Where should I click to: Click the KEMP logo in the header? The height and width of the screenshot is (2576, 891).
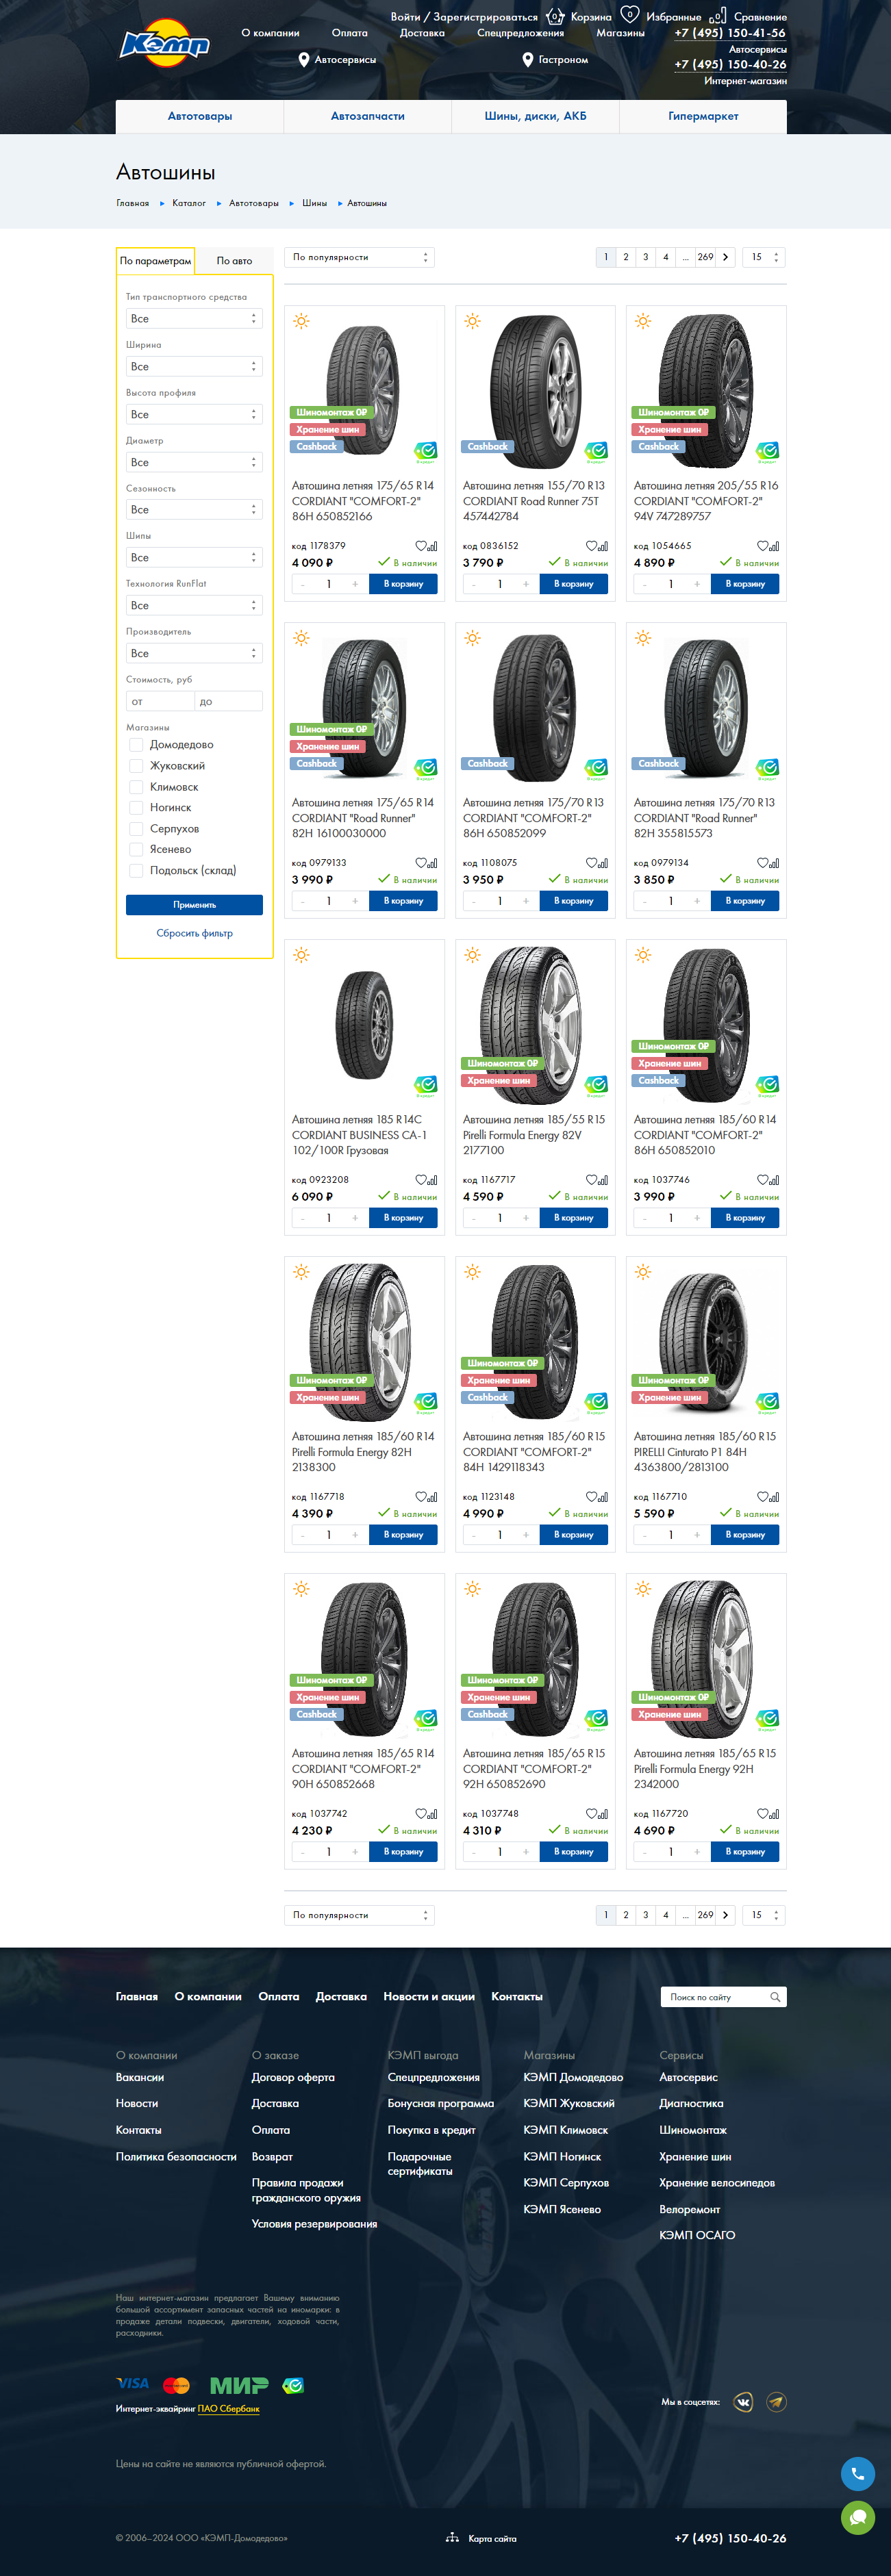pyautogui.click(x=165, y=43)
